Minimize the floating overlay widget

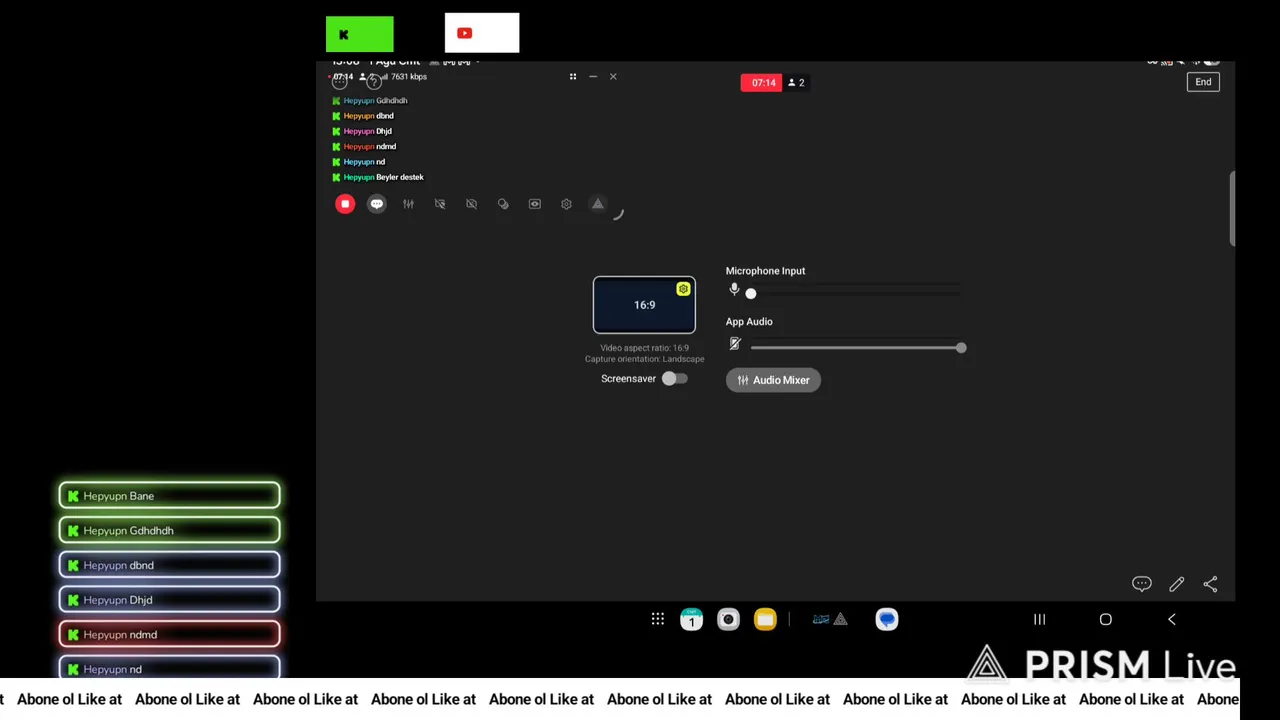click(x=593, y=76)
